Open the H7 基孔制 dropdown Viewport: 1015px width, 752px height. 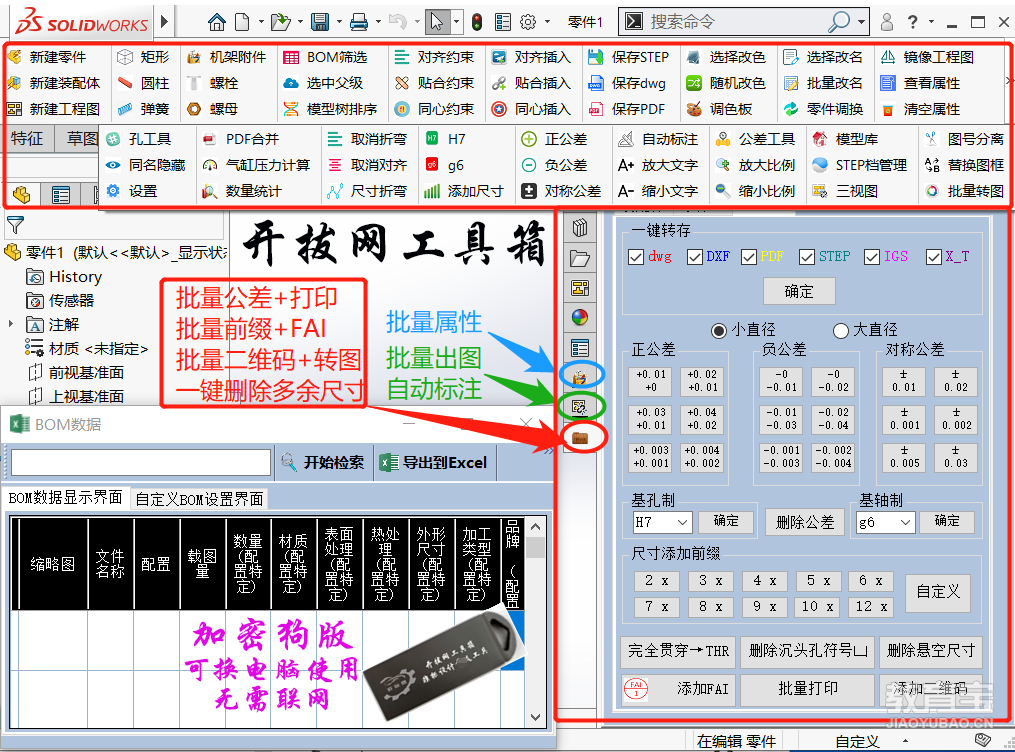(x=662, y=522)
